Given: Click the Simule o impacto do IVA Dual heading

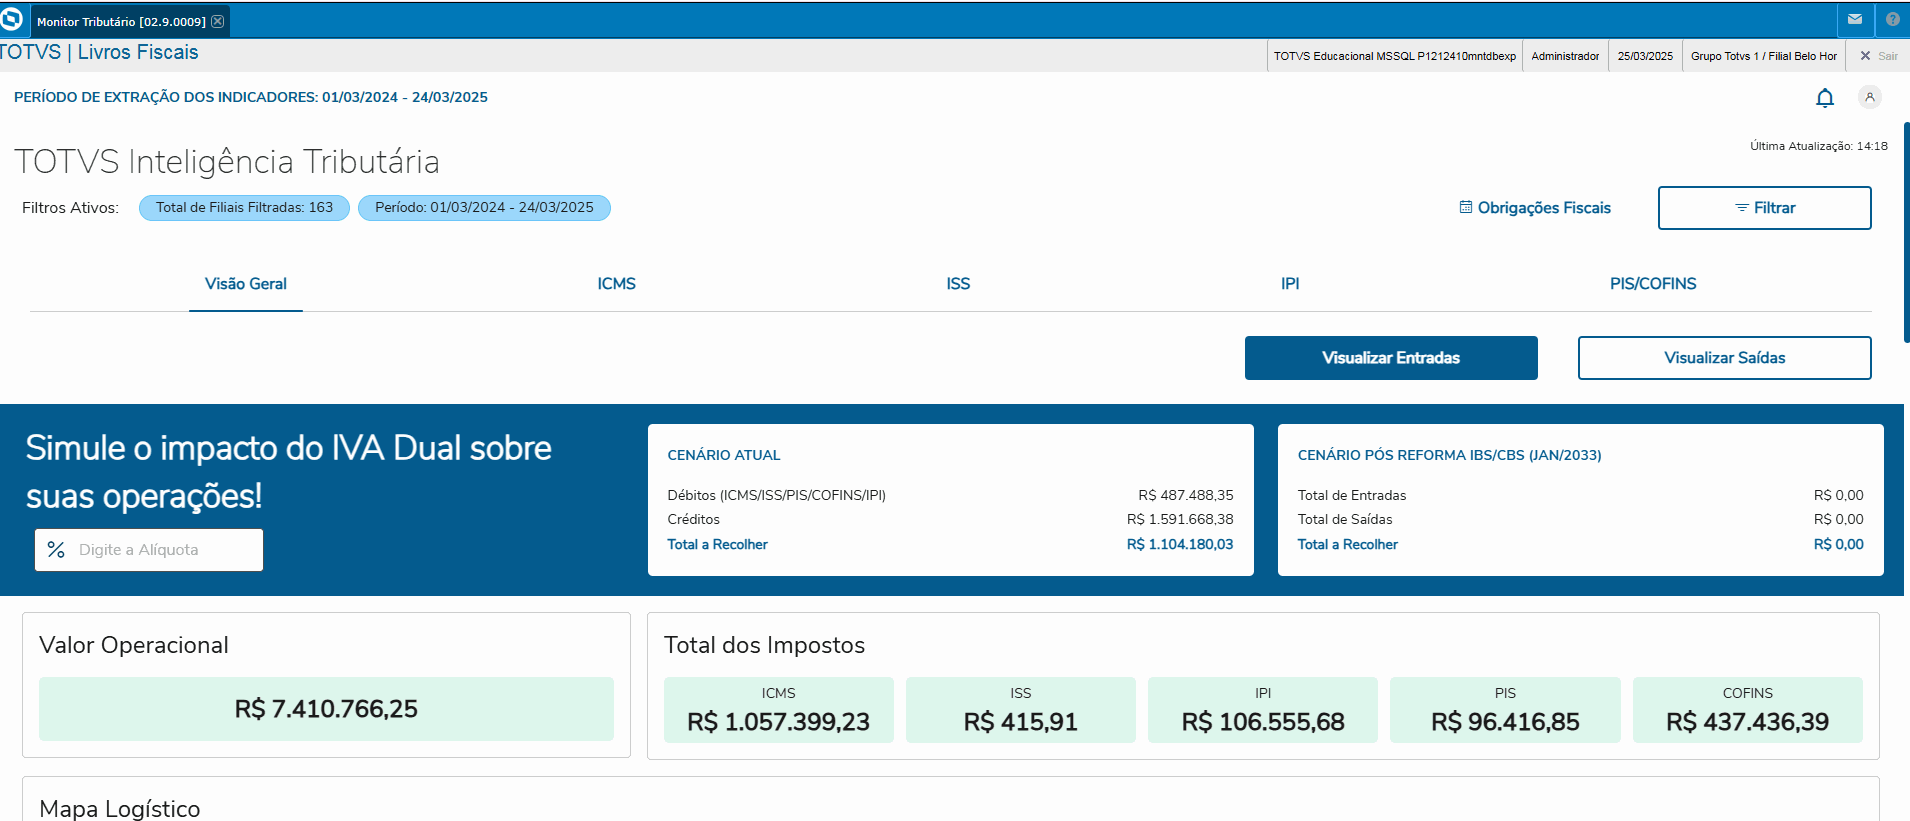Looking at the screenshot, I should click(x=289, y=472).
